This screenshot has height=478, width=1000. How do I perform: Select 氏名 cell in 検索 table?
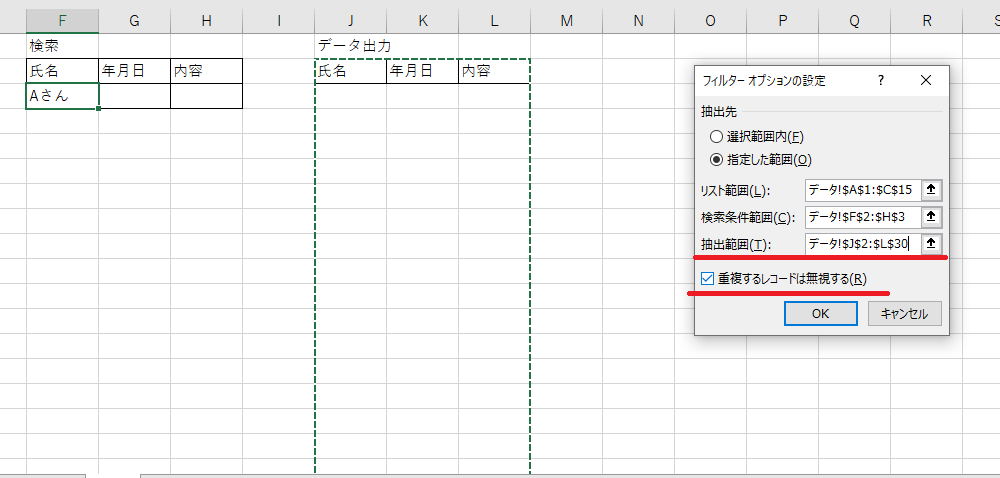point(62,71)
